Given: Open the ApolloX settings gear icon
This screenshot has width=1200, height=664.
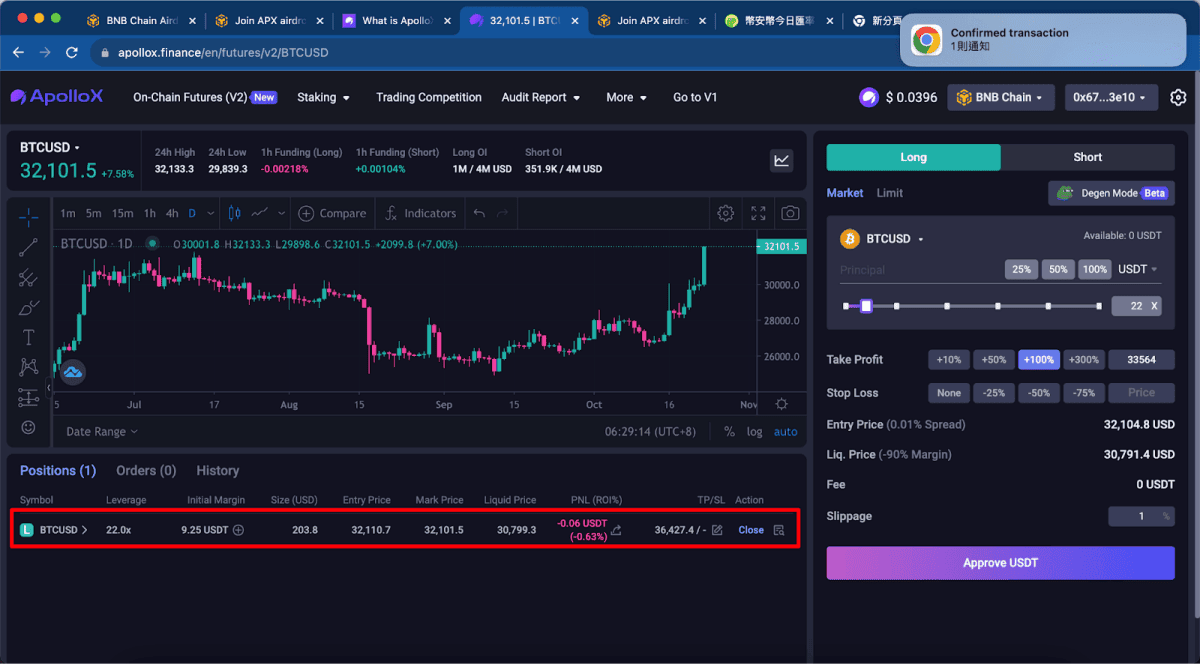Looking at the screenshot, I should pos(1178,98).
